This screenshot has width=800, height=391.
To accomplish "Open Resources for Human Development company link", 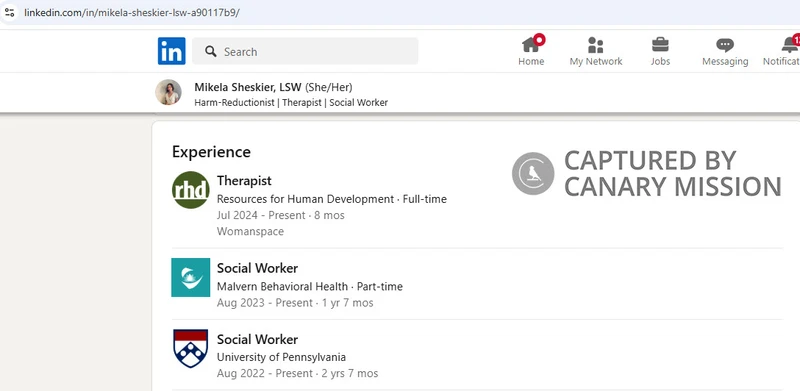I will click(305, 199).
